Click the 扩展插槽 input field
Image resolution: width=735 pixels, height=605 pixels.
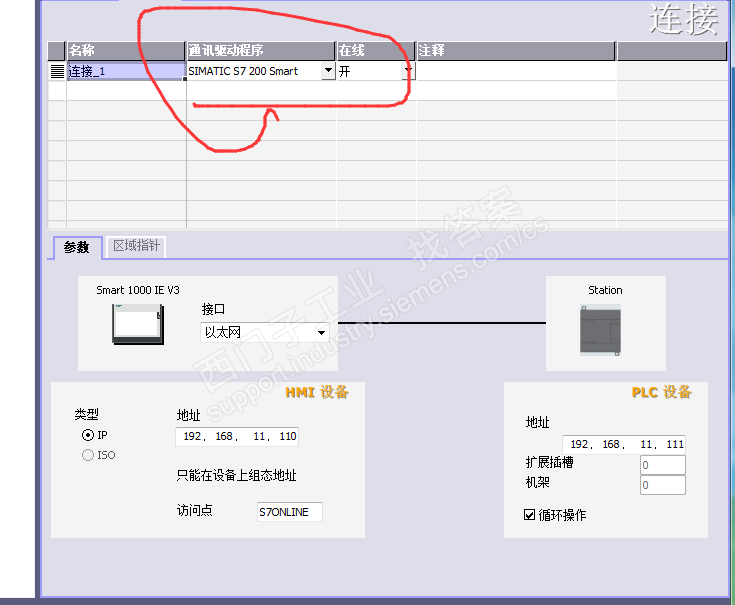pos(663,465)
